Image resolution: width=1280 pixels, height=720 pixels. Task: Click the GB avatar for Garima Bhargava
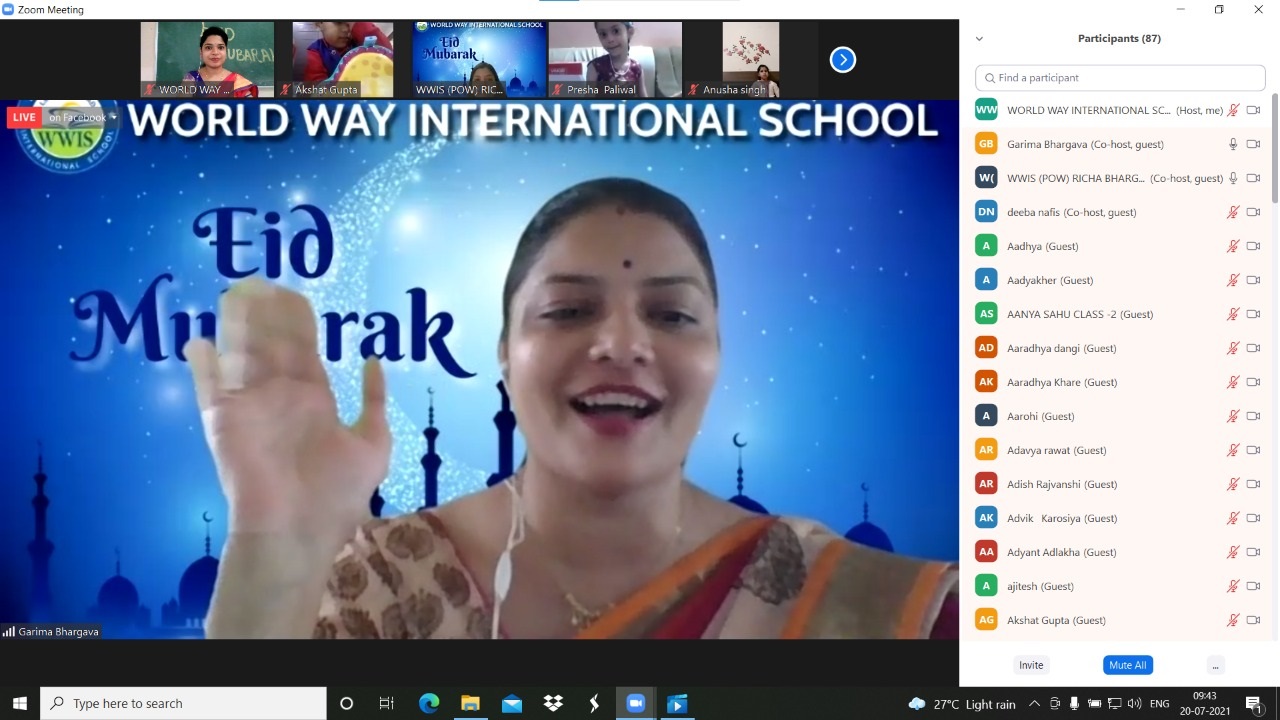coord(986,144)
